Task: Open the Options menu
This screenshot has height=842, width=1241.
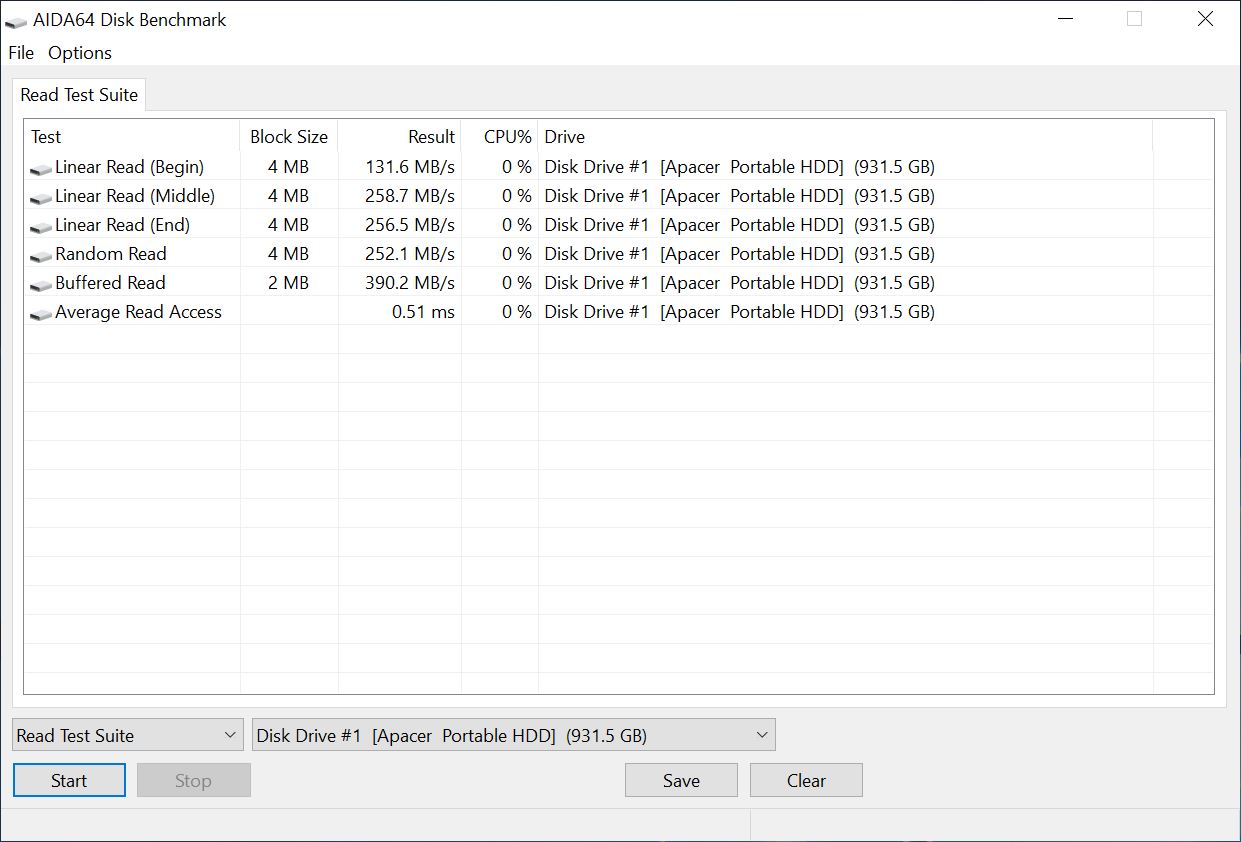Action: click(x=80, y=53)
